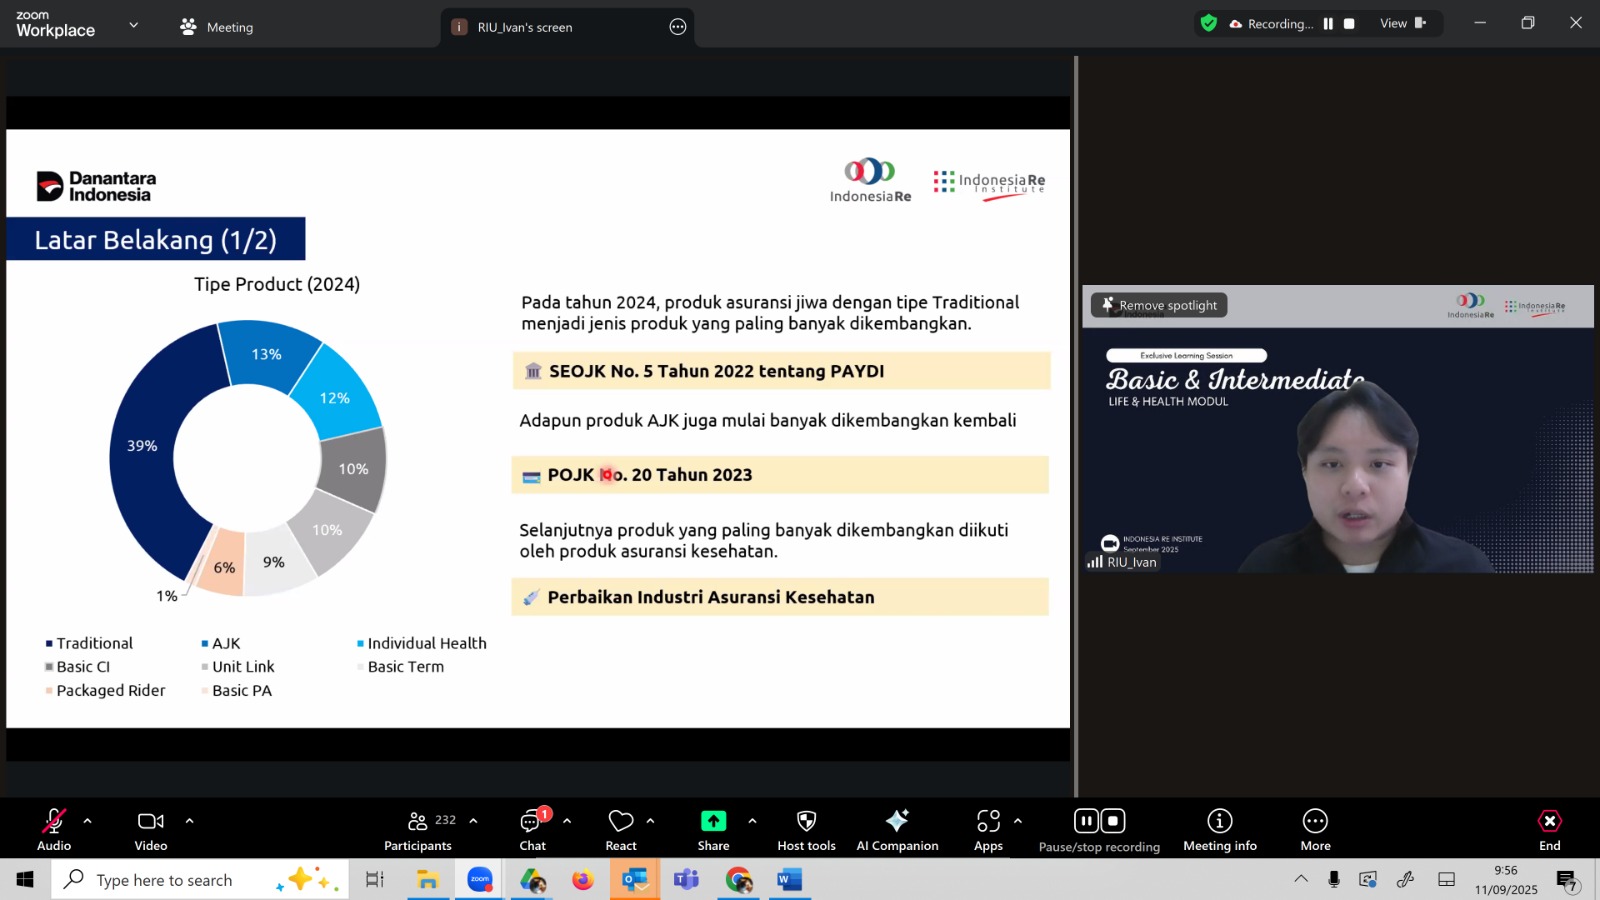The width and height of the screenshot is (1600, 900).
Task: Open the React emoji menu
Action: 621,829
